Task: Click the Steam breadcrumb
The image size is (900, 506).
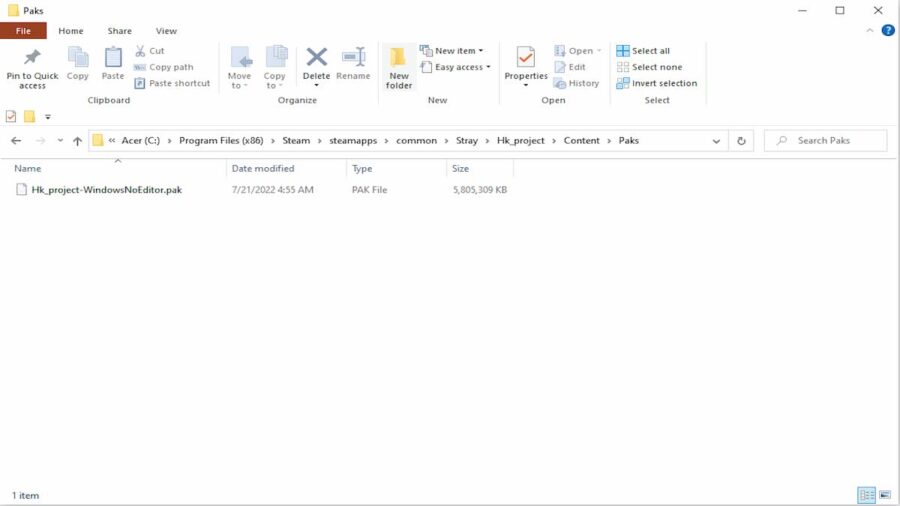Action: click(x=296, y=141)
